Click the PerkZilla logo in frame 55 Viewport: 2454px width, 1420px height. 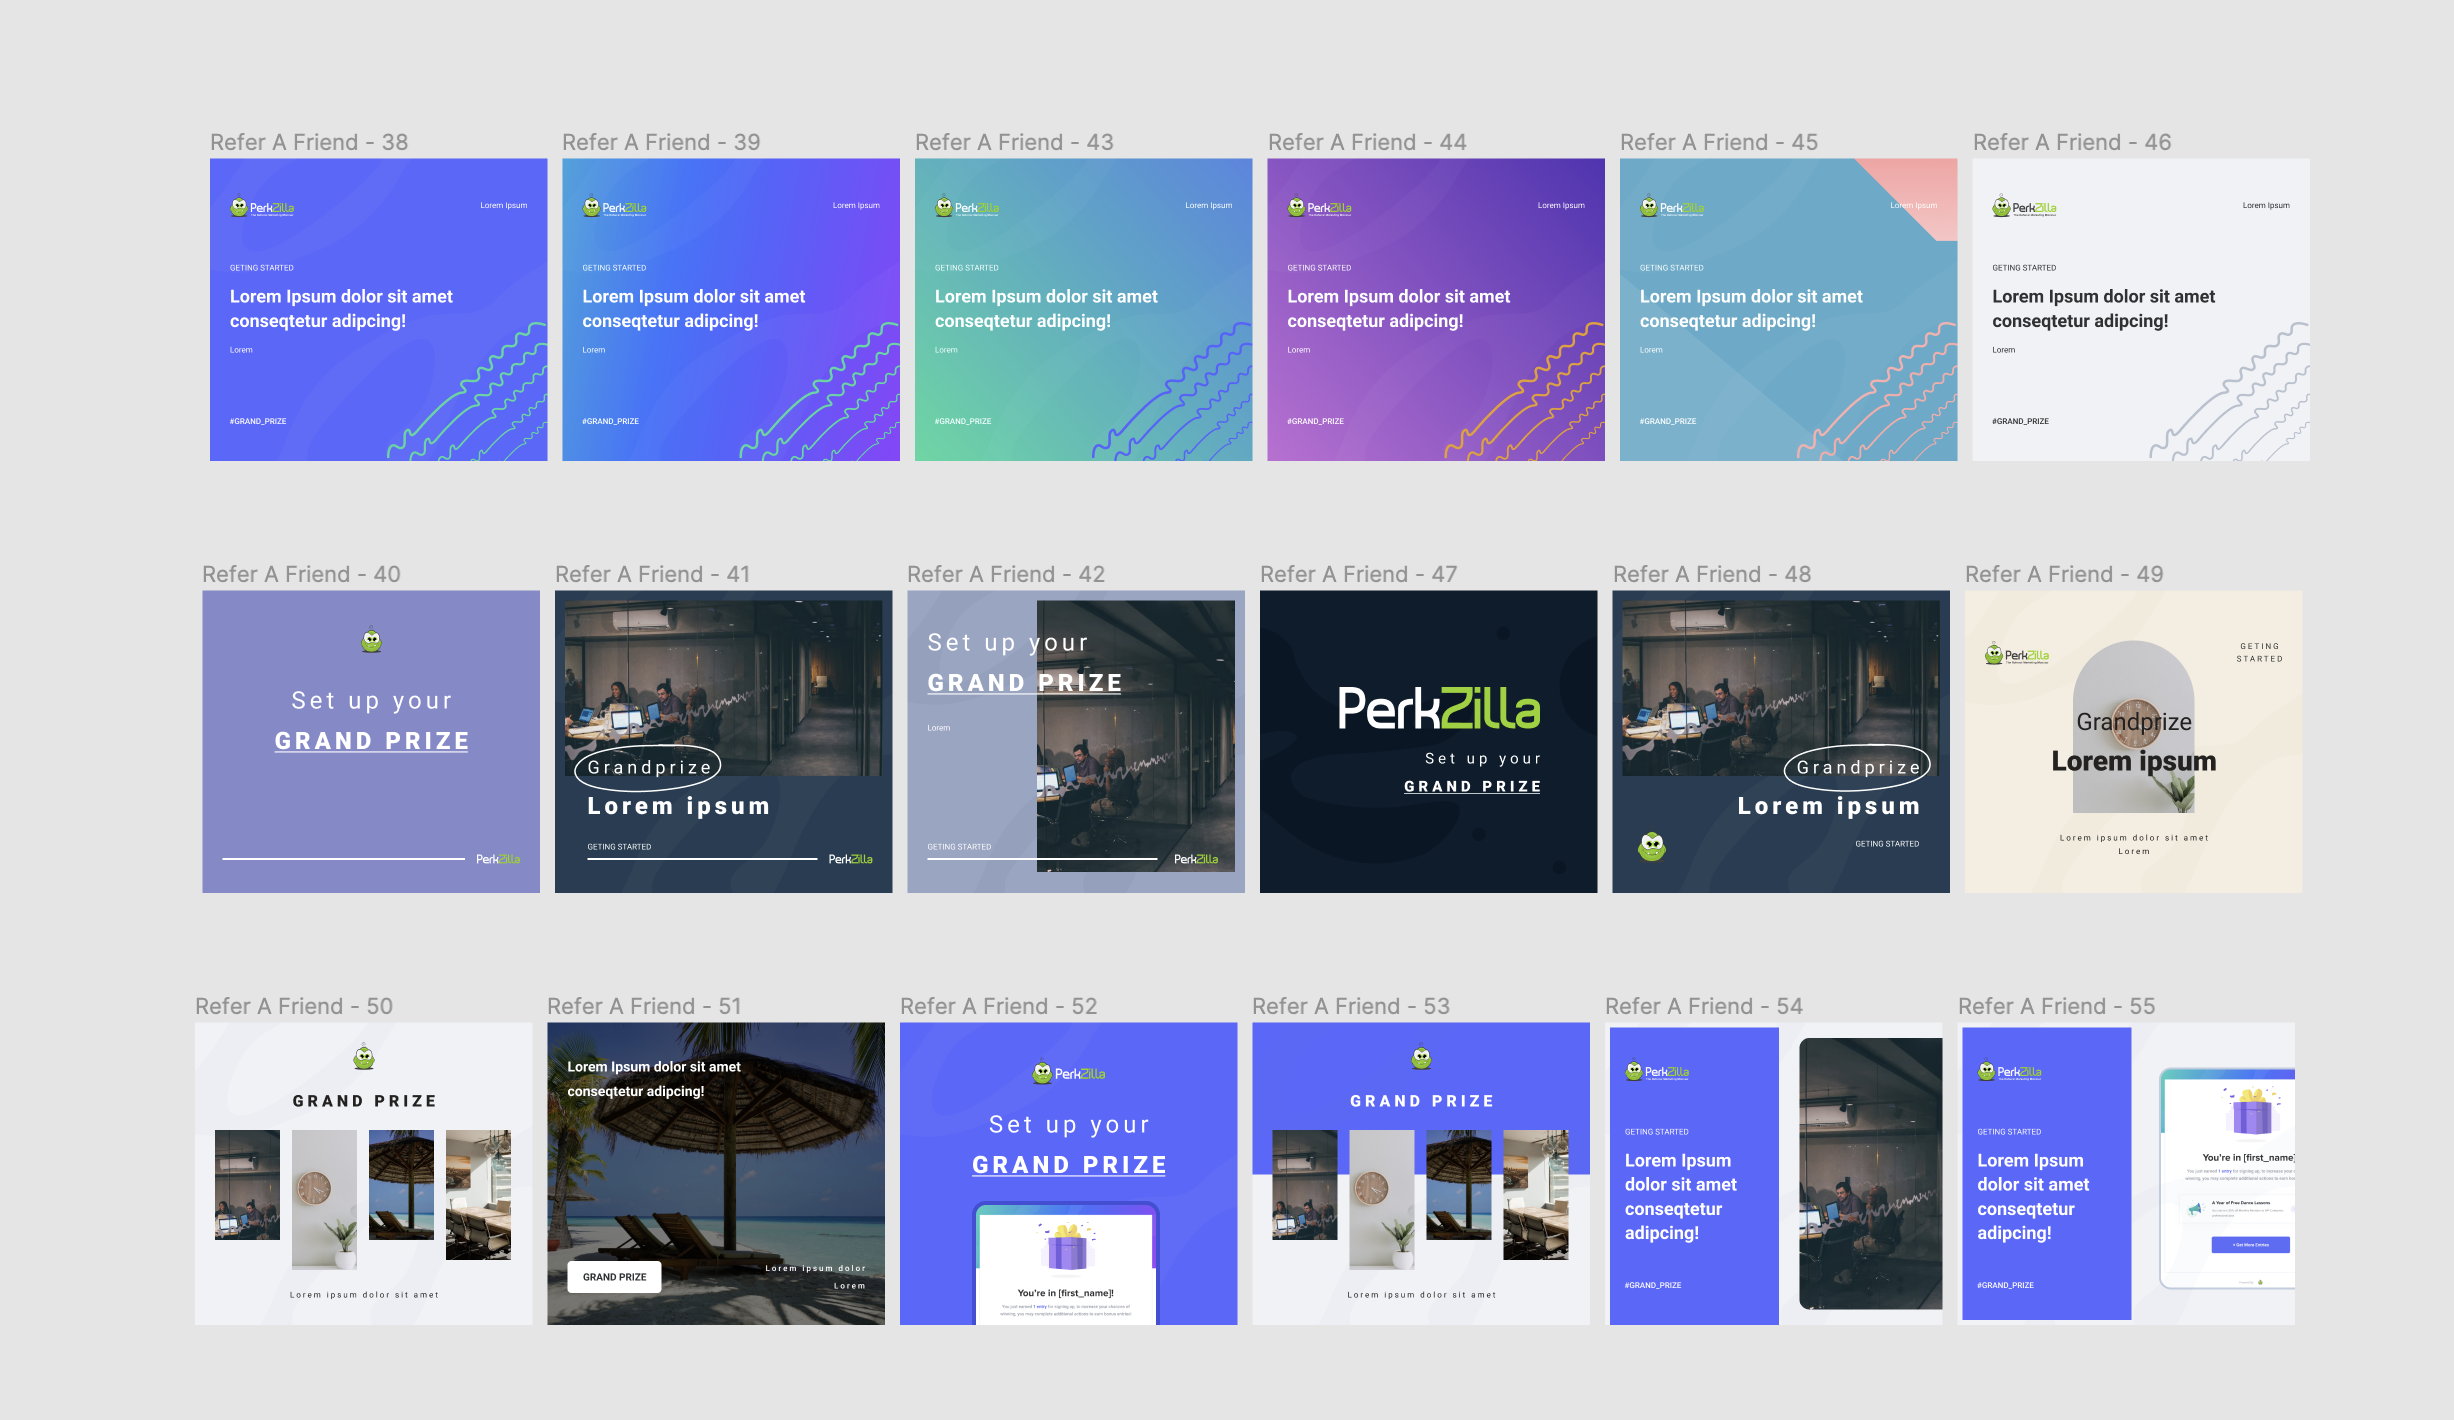(x=2010, y=1071)
